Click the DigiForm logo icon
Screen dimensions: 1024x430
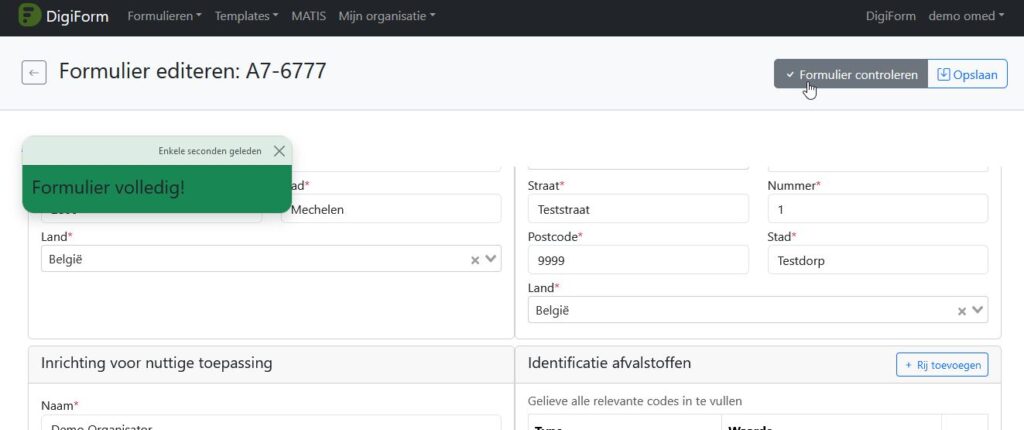pos(30,16)
